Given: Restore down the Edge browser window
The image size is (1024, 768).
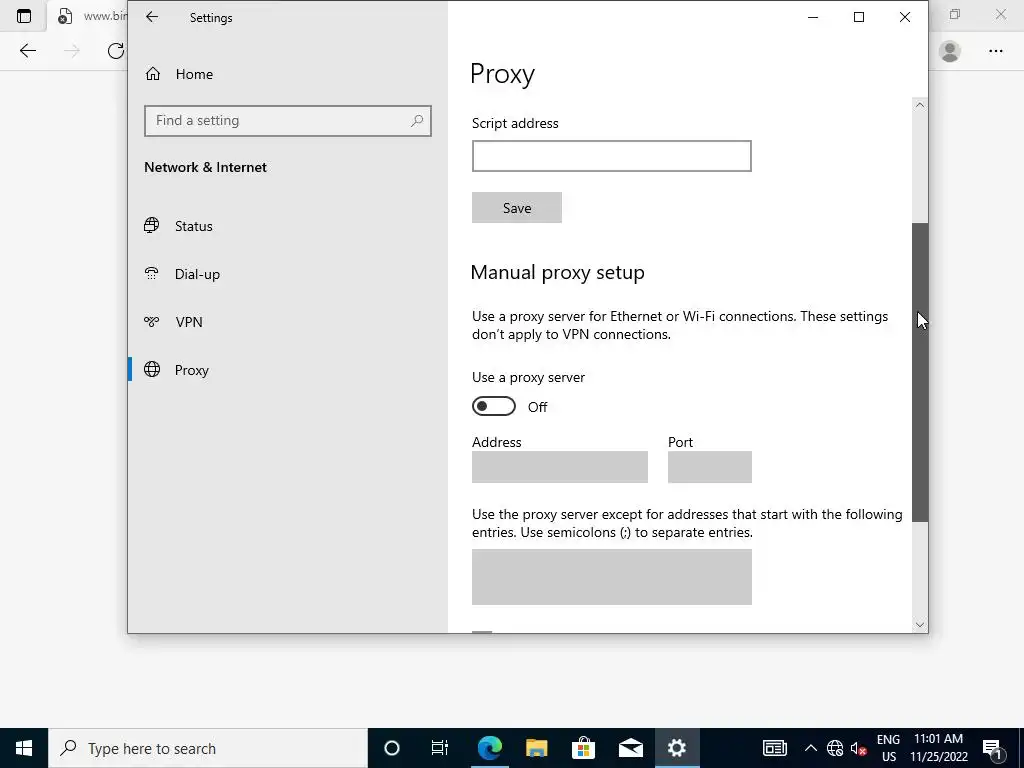Looking at the screenshot, I should tap(955, 14).
